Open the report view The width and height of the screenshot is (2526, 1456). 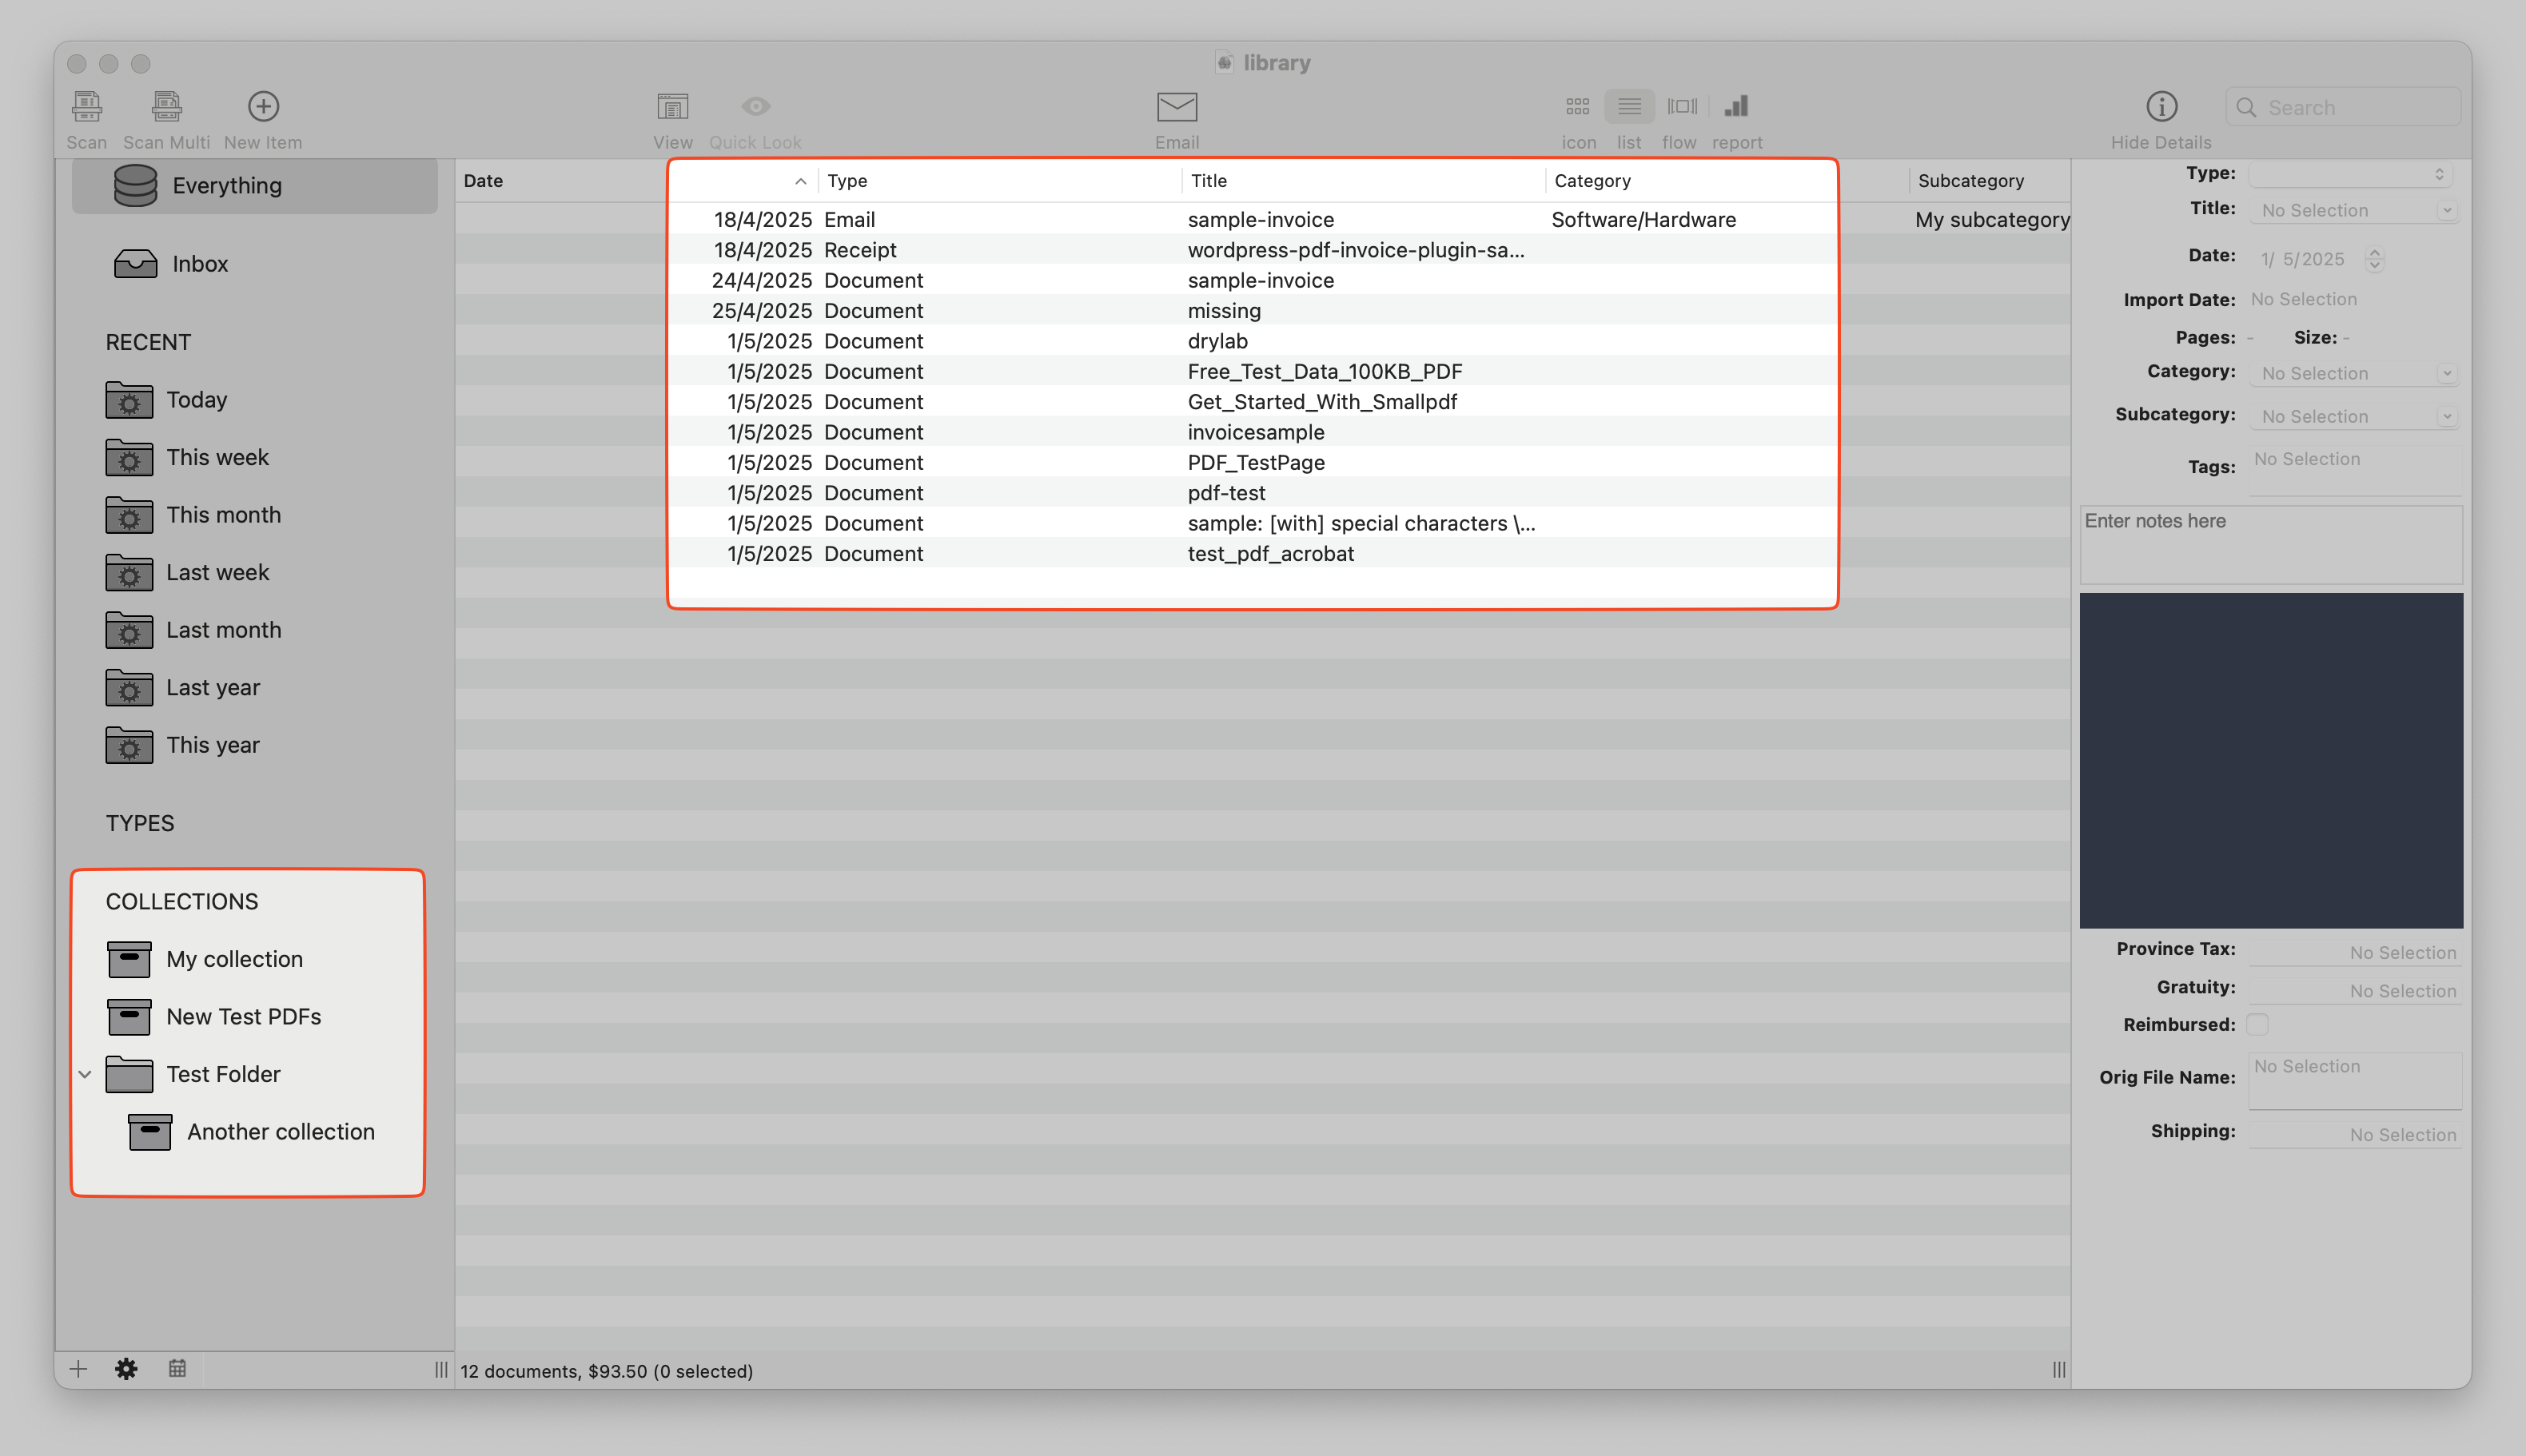1736,106
